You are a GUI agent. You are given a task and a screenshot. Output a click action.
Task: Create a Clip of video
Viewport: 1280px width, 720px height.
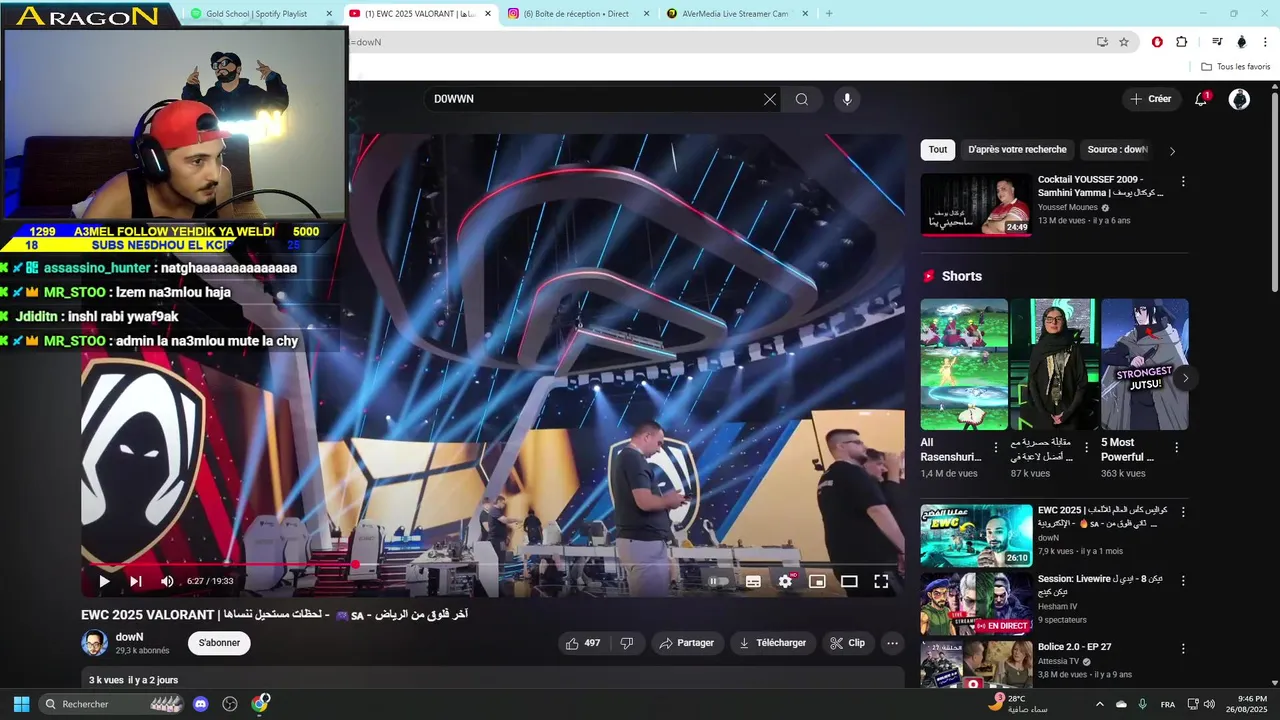(847, 643)
